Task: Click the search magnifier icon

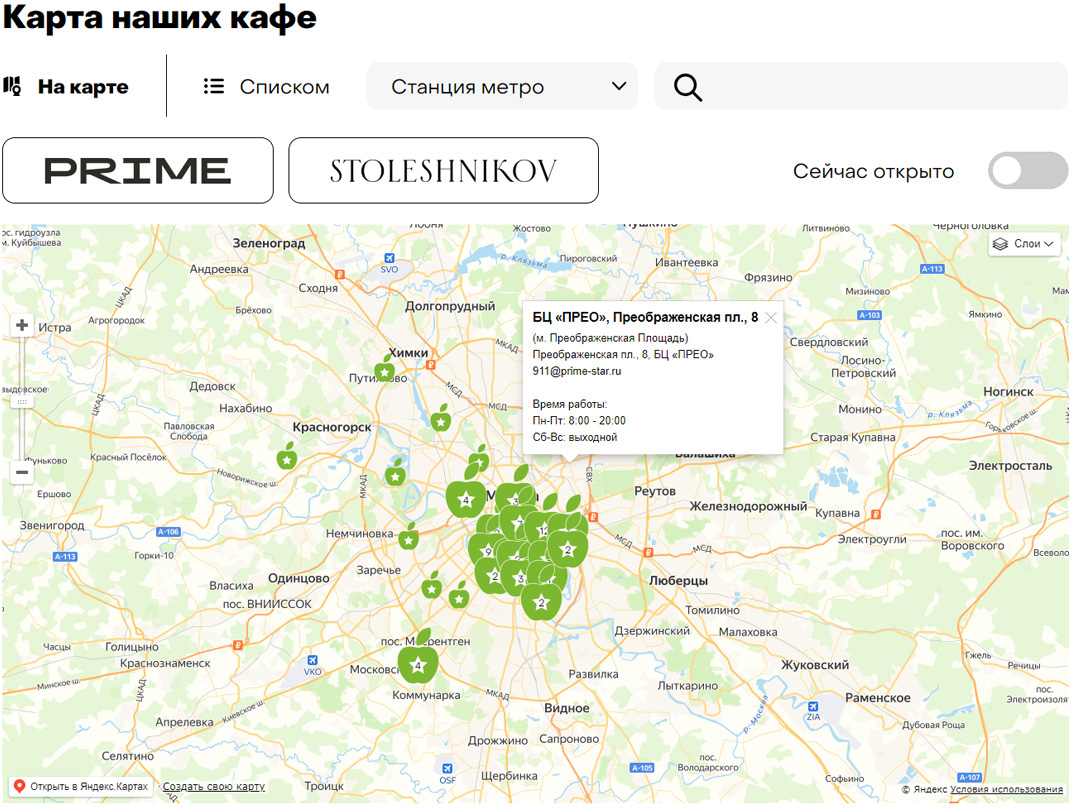Action: [x=688, y=87]
